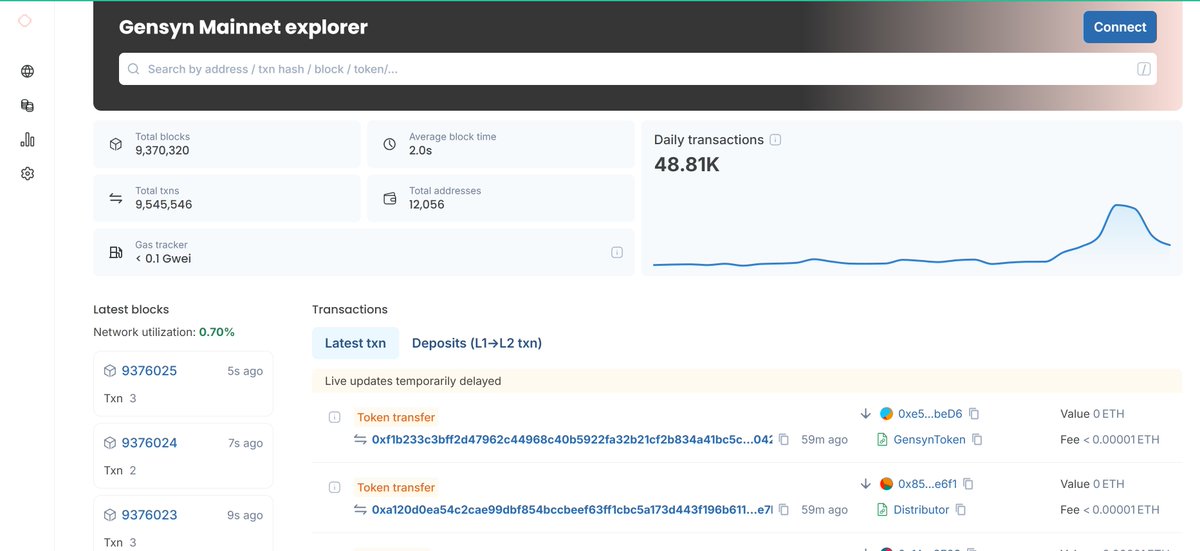Open the settings gear in sidebar
This screenshot has width=1200, height=551.
[27, 174]
